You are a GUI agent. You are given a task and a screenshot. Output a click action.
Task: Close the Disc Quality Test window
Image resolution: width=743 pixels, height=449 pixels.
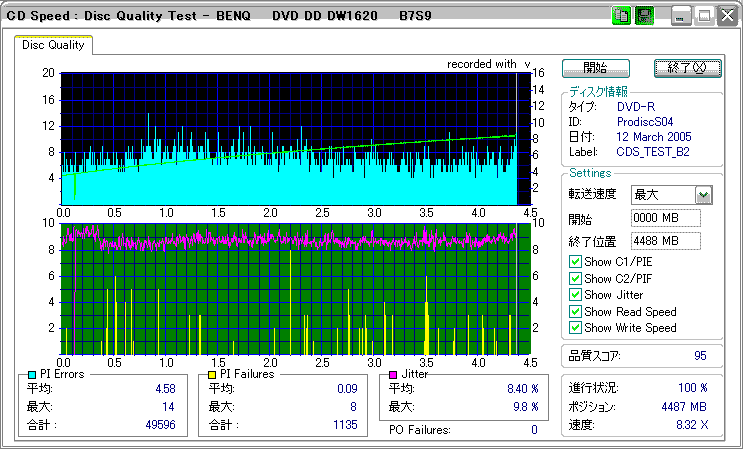click(x=726, y=16)
